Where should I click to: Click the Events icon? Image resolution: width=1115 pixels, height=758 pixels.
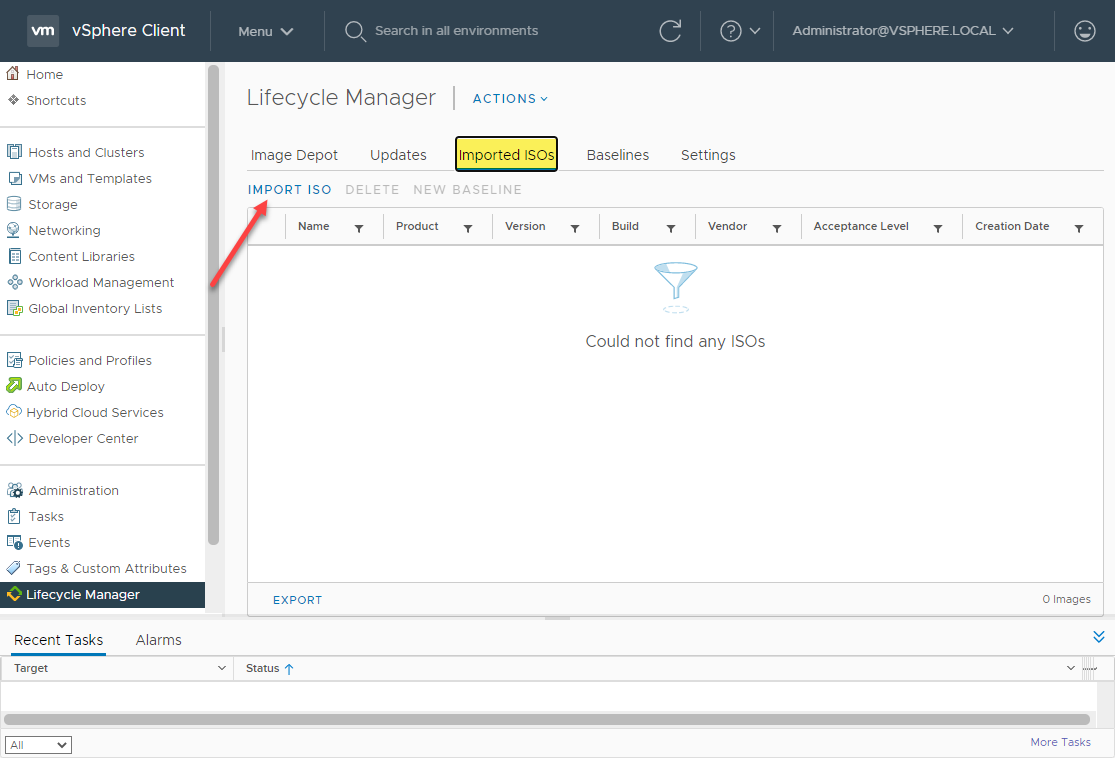point(14,542)
